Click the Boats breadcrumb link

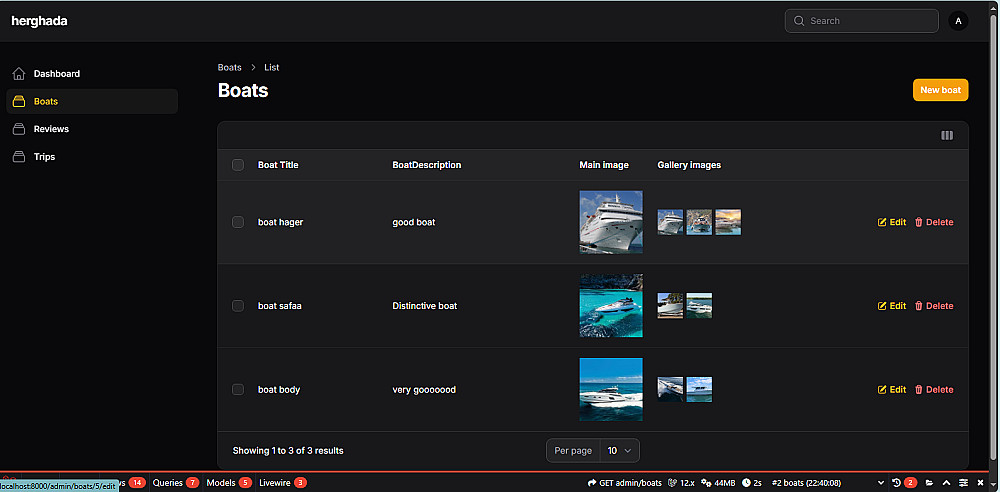point(230,68)
